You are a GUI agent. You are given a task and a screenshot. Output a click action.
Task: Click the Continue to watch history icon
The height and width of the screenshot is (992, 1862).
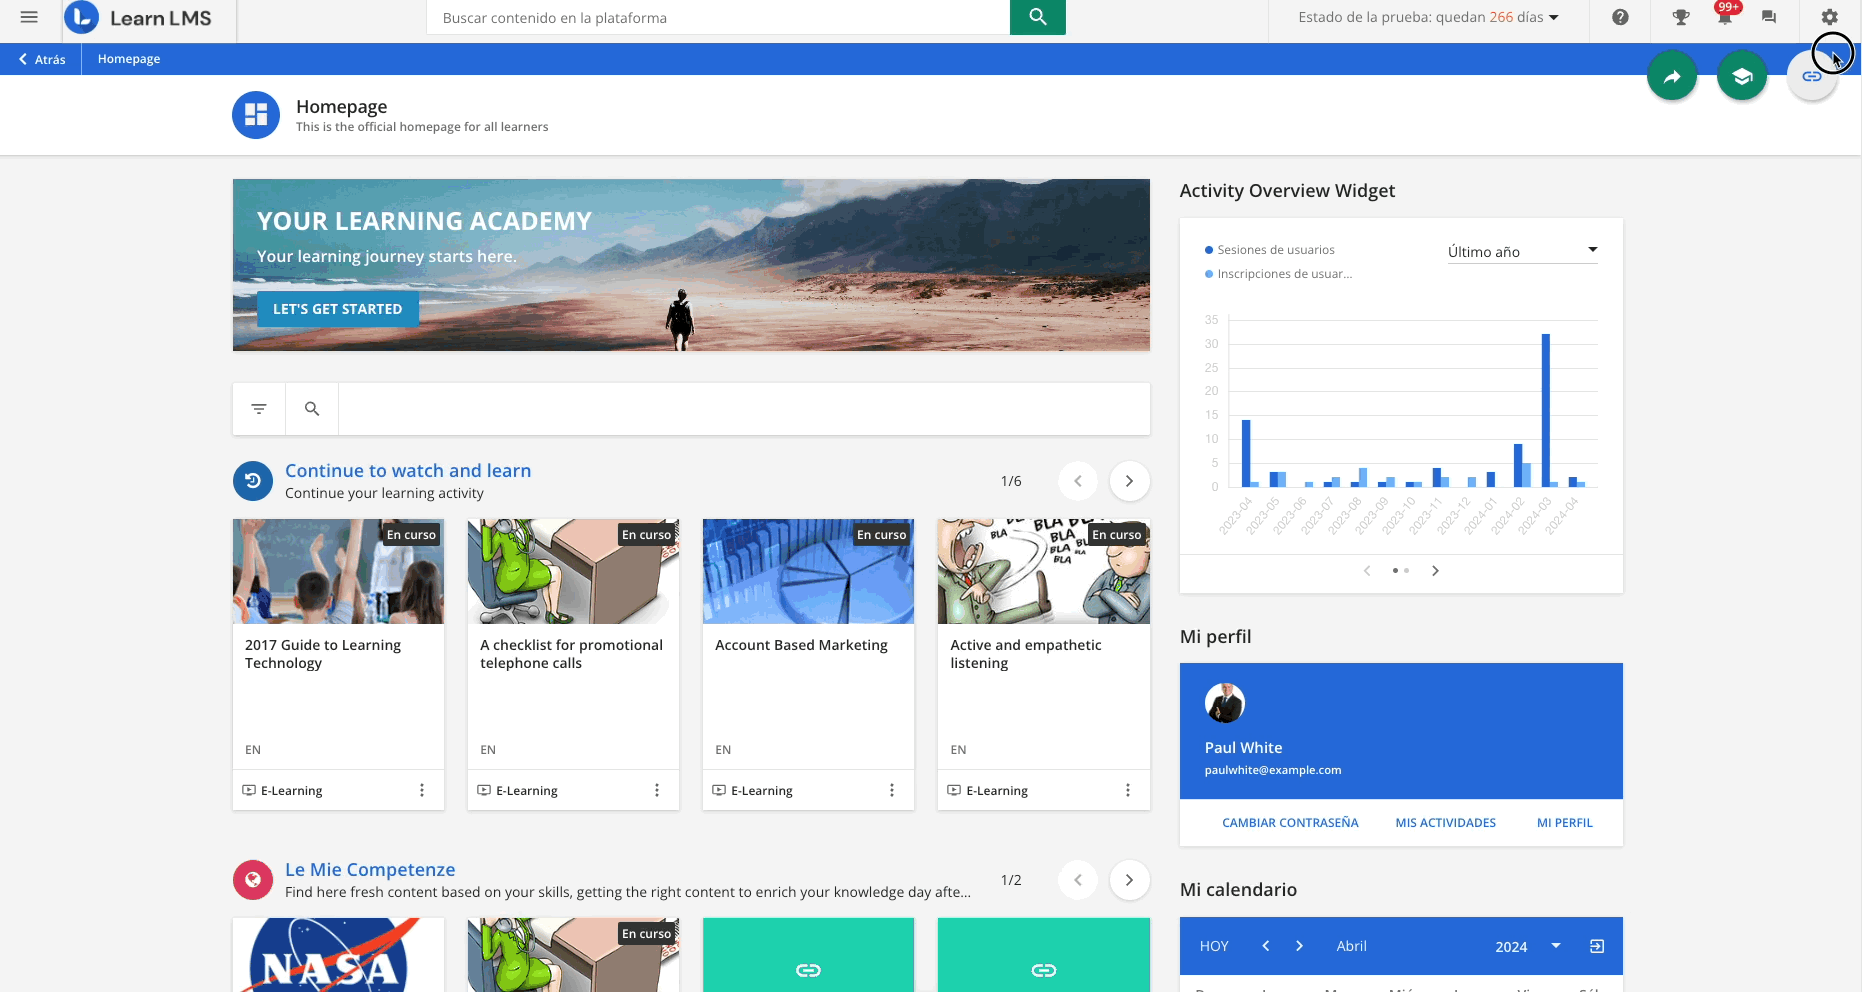tap(253, 481)
